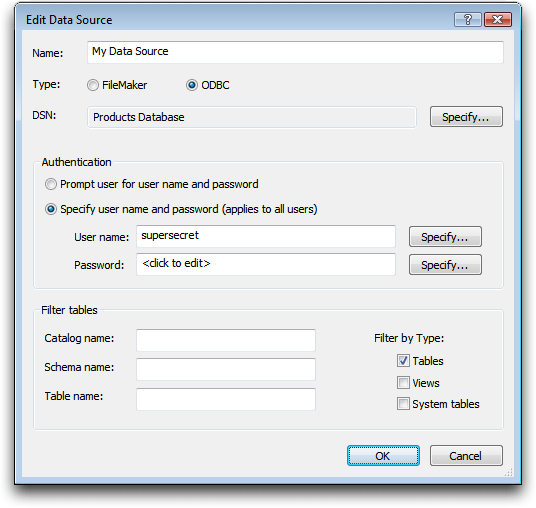Click the Password click to edit field
The image size is (536, 508).
(266, 264)
